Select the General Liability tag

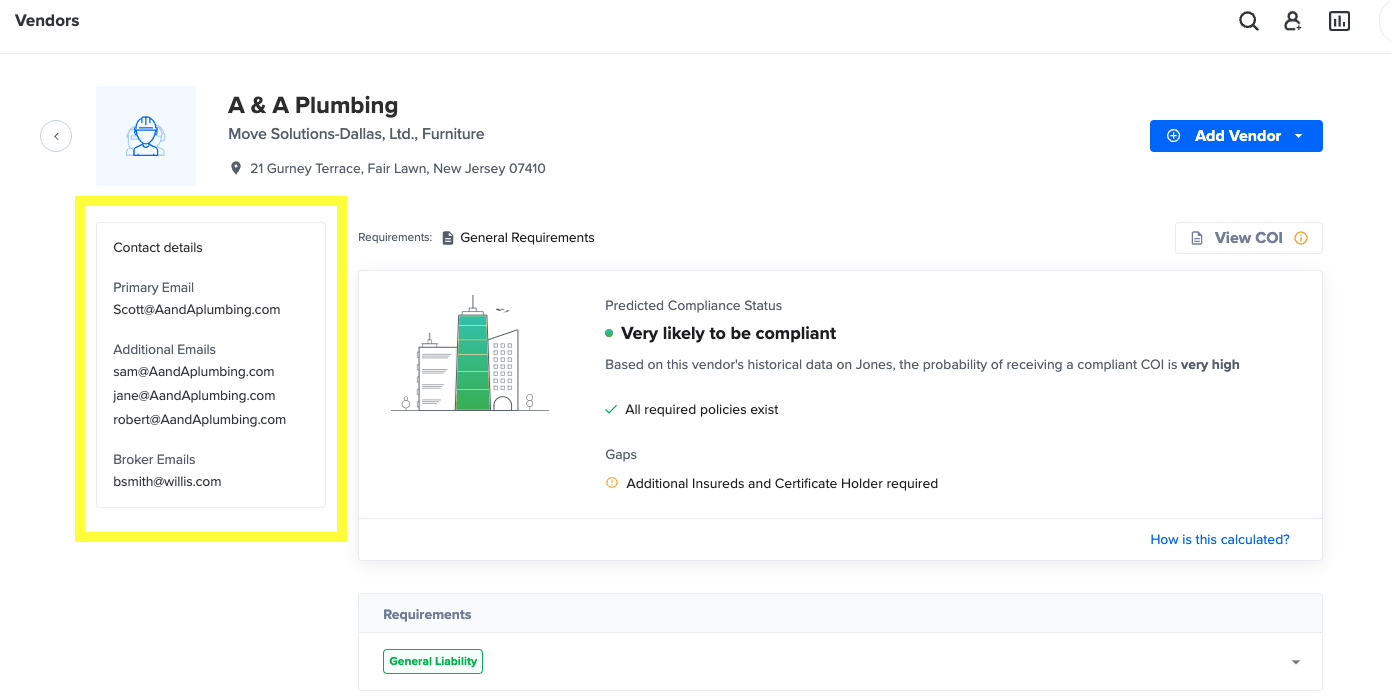(433, 661)
